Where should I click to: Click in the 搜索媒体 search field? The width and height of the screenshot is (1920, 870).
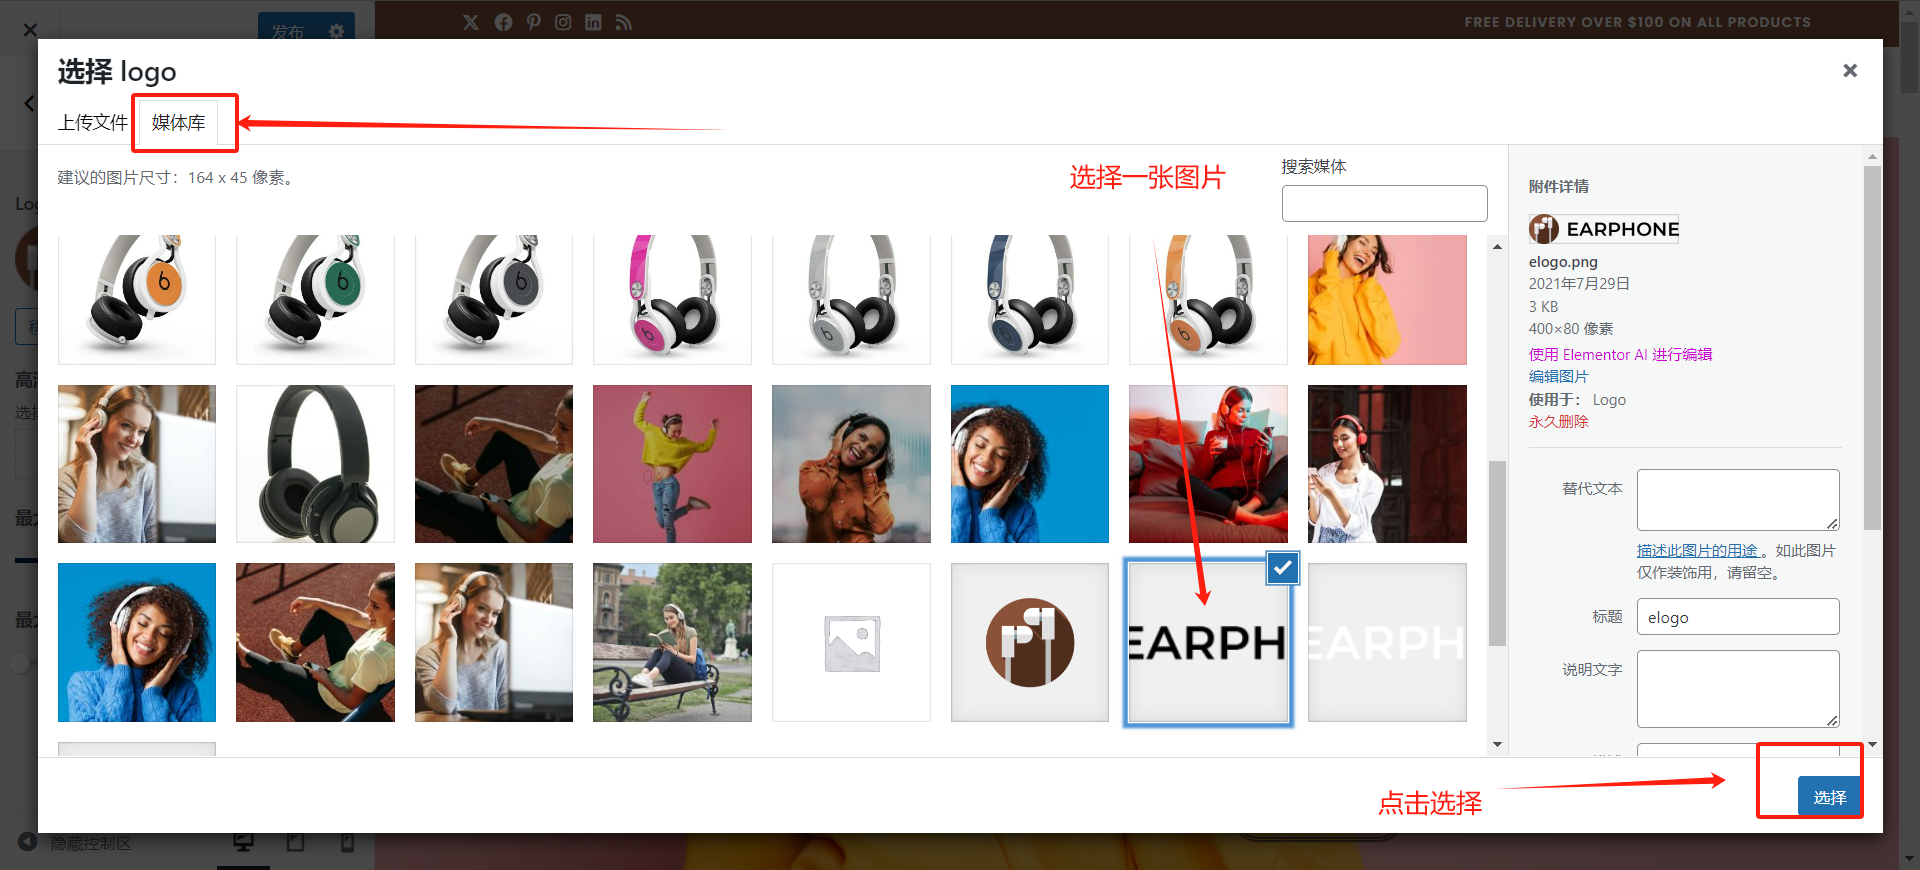[1384, 203]
